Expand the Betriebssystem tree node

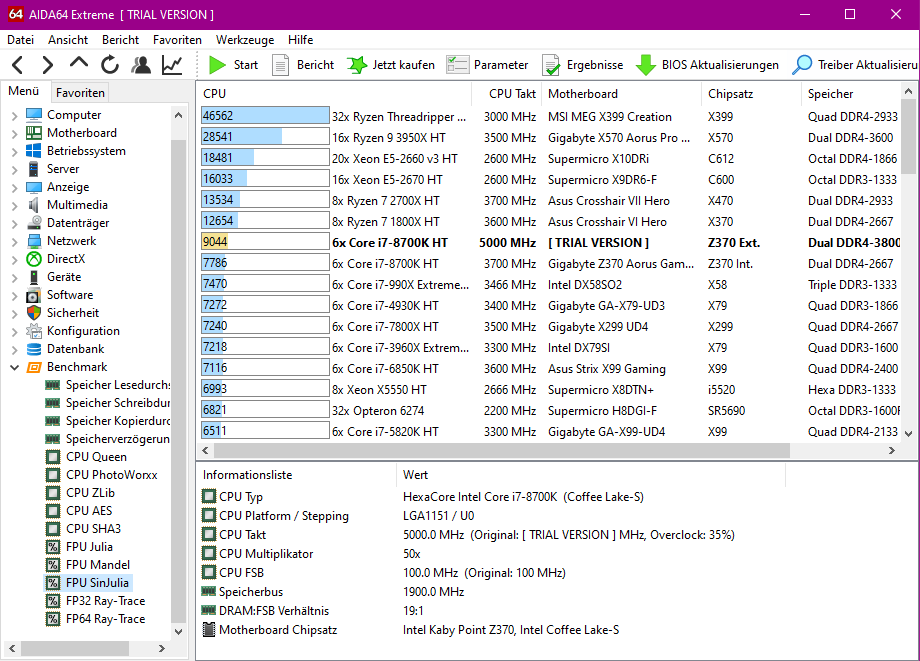15,151
